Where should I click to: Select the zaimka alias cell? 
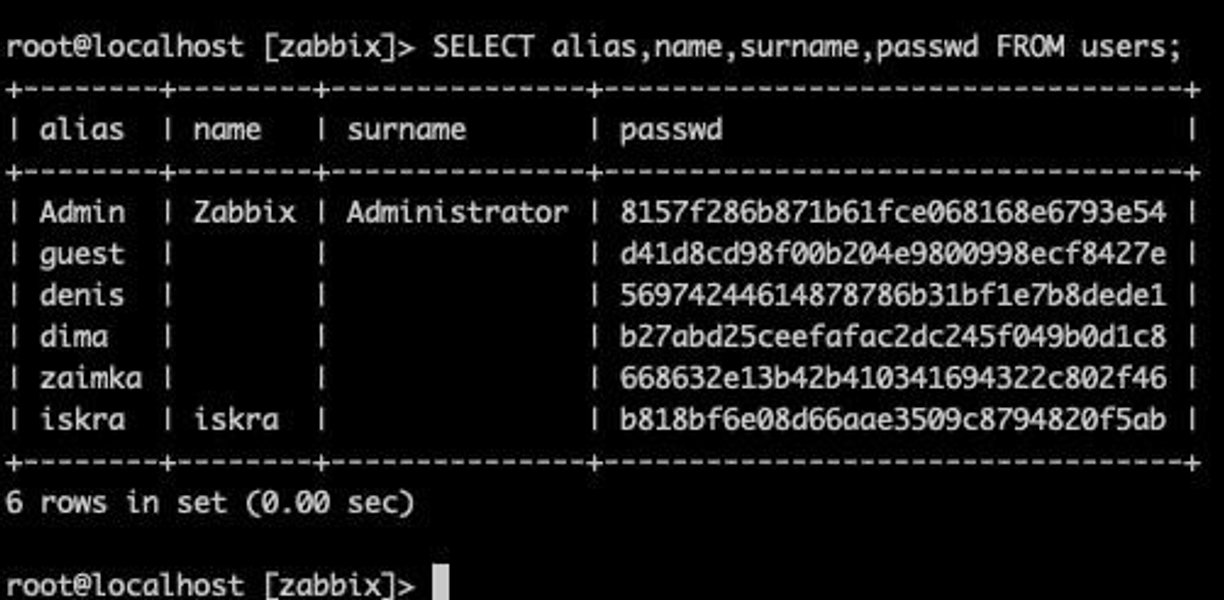(x=91, y=378)
